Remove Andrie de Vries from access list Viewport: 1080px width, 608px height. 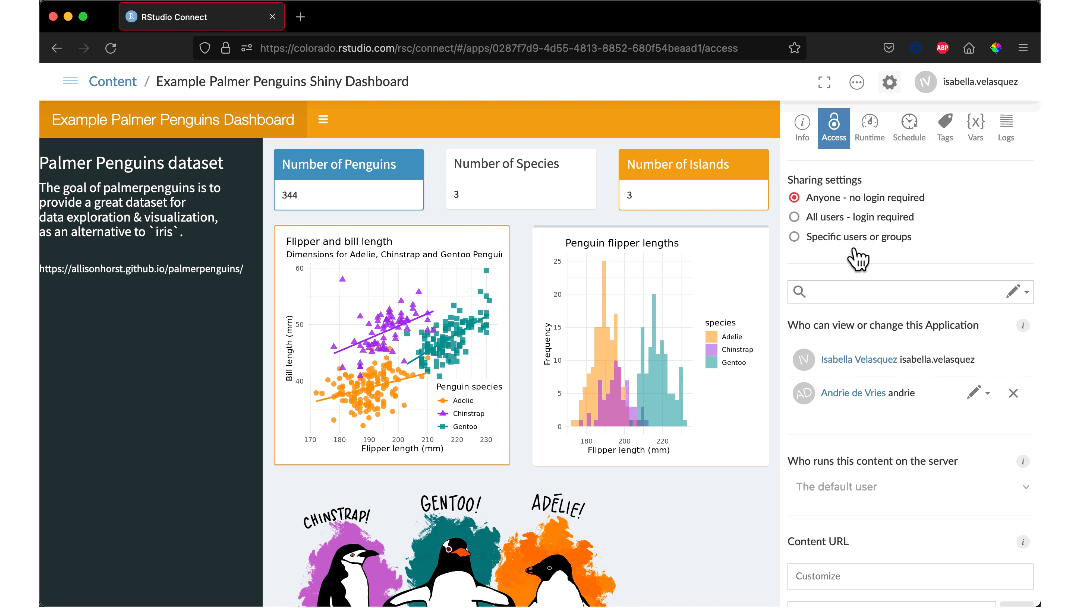[1013, 393]
